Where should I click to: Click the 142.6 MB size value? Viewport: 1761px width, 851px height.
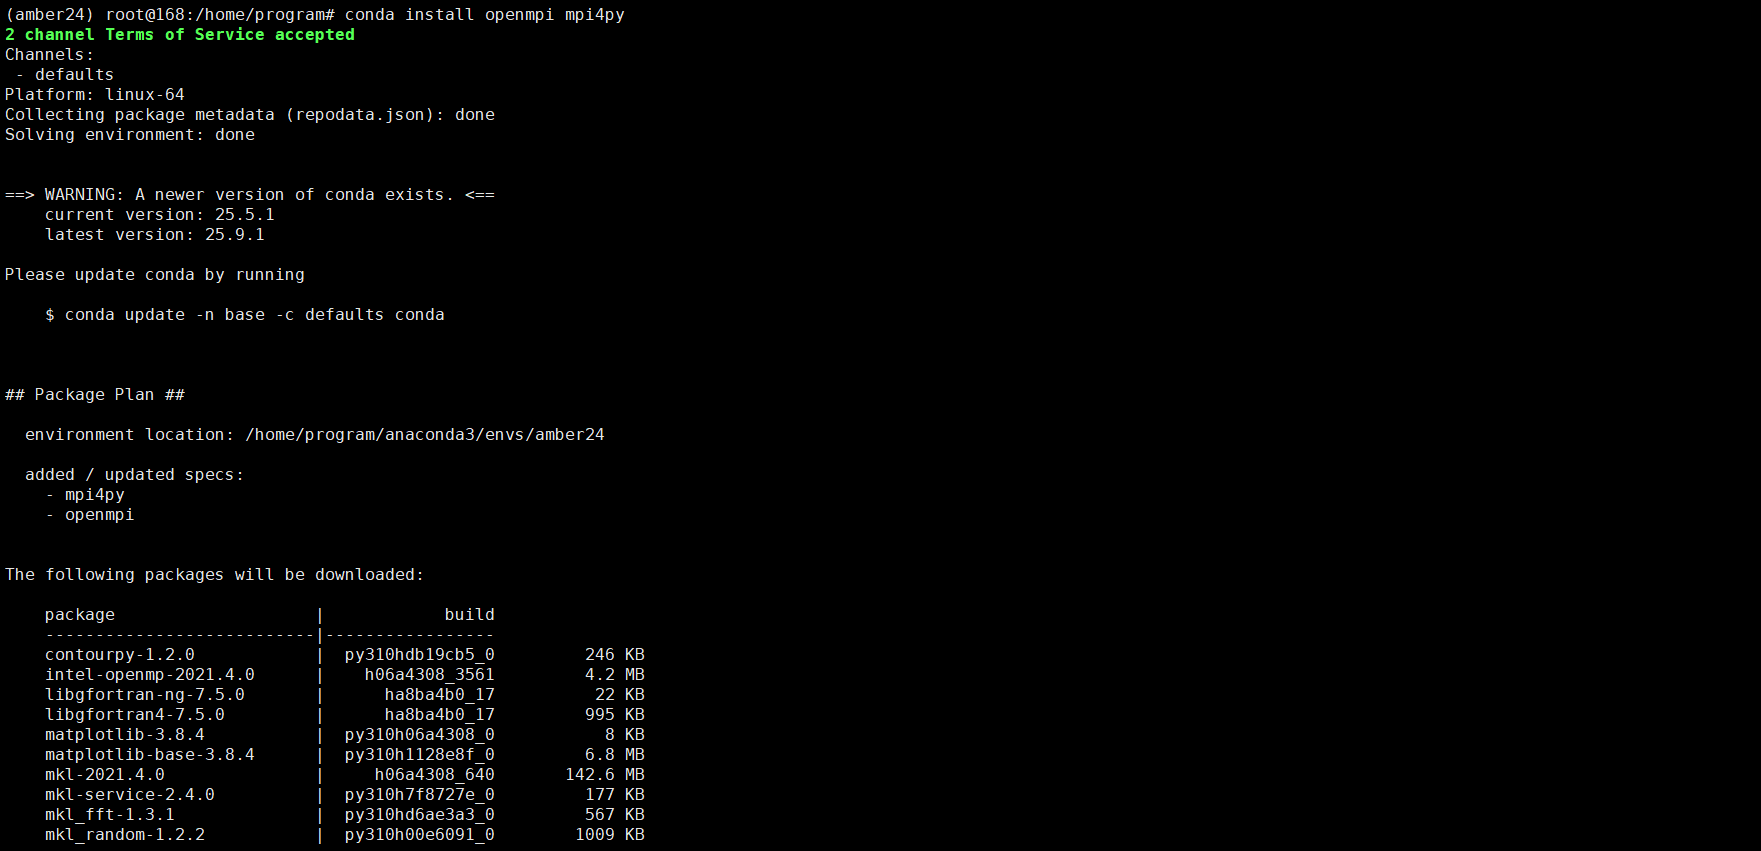coord(605,775)
